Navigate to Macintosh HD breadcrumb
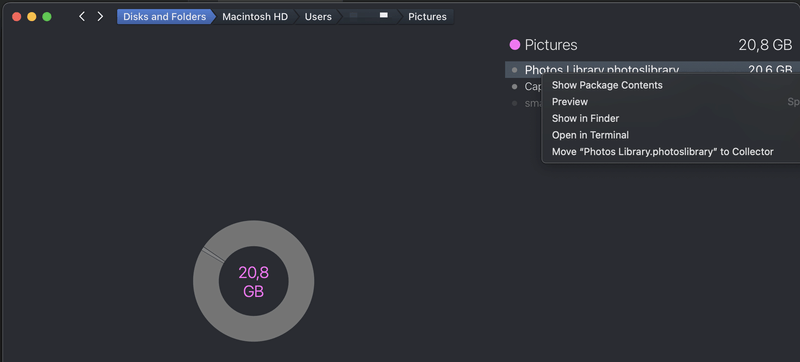800x362 pixels. tap(255, 17)
